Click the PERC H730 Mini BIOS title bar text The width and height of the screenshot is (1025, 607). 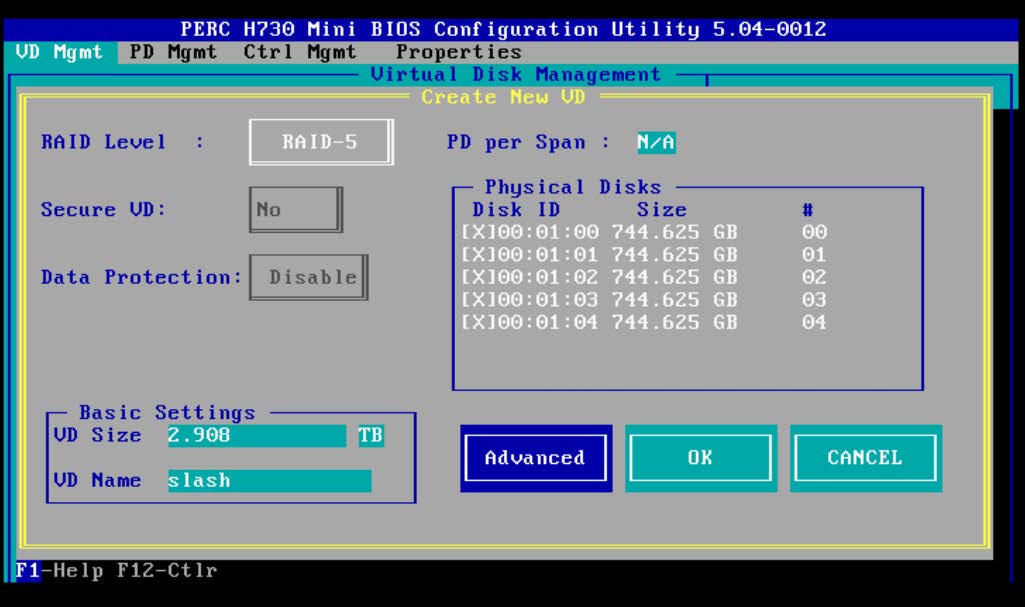pyautogui.click(x=503, y=29)
